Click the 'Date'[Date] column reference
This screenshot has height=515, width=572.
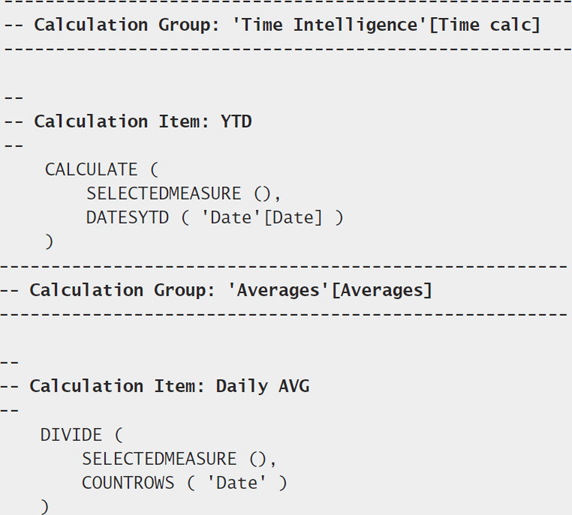262,218
